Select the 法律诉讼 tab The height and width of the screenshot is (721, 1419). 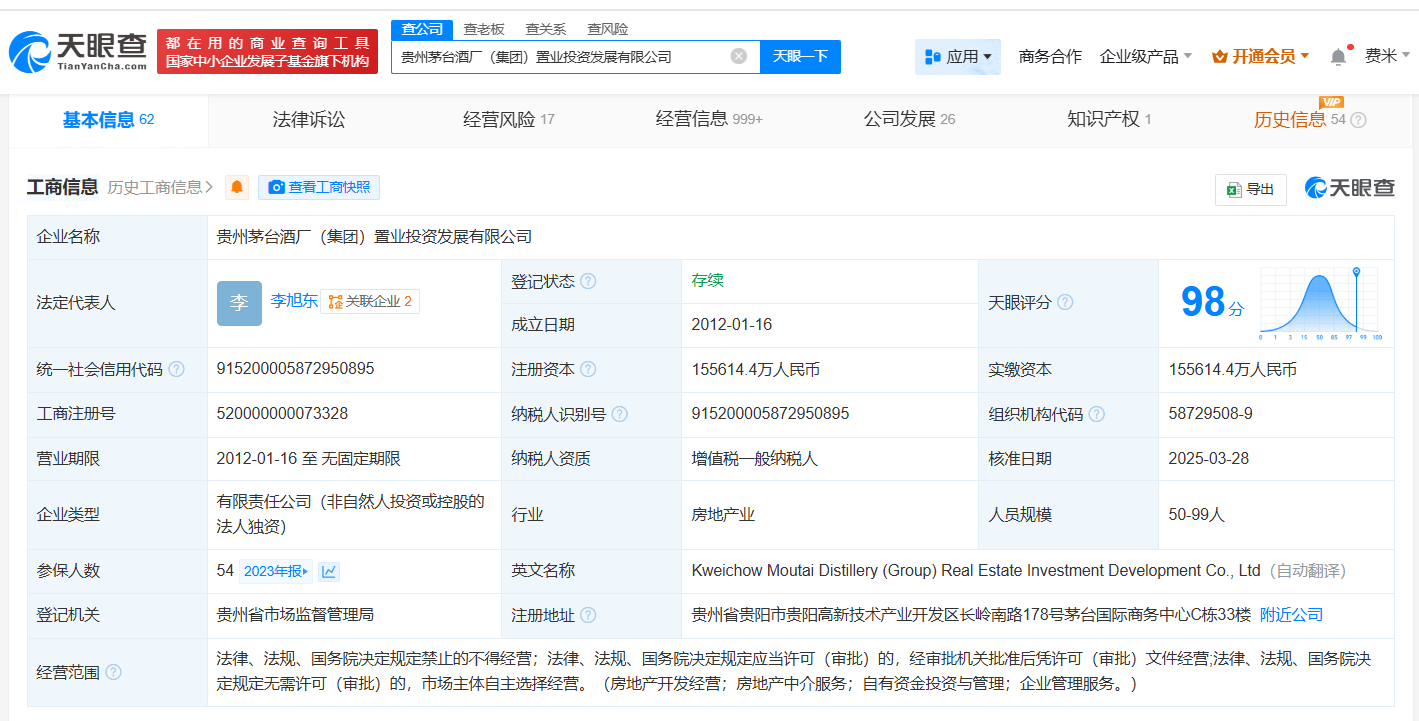[x=309, y=120]
